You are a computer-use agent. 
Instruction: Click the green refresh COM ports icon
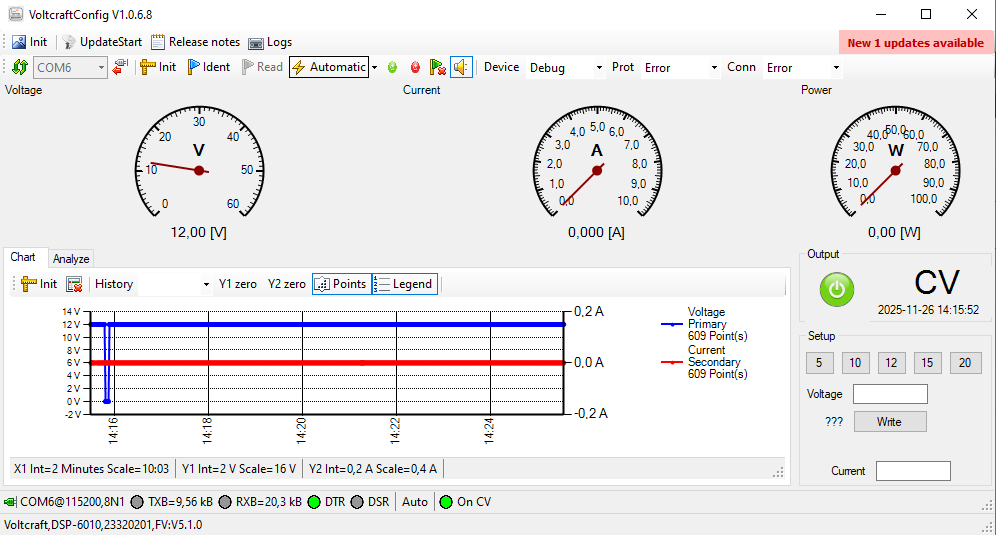[x=20, y=67]
